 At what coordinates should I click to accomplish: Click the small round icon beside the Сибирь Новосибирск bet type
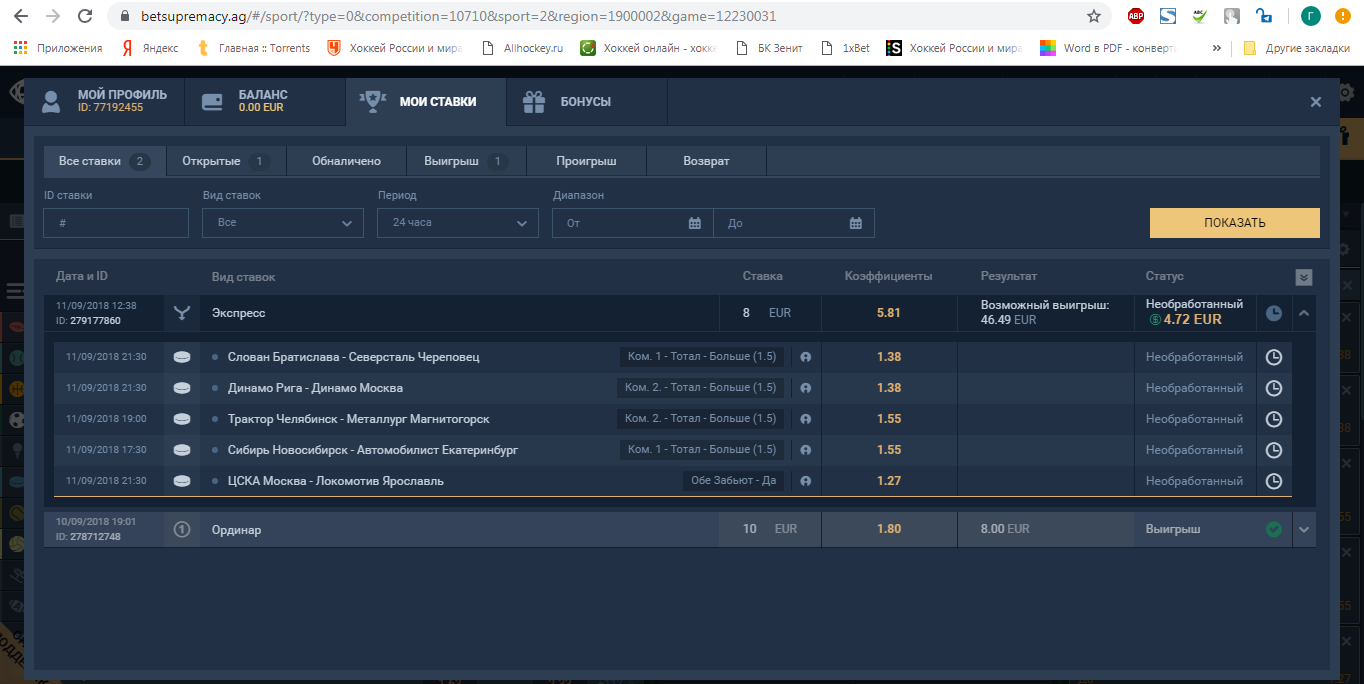(x=805, y=450)
